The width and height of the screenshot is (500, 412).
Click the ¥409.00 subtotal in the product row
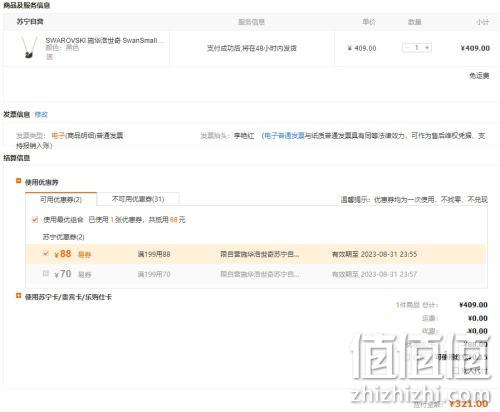tap(475, 48)
